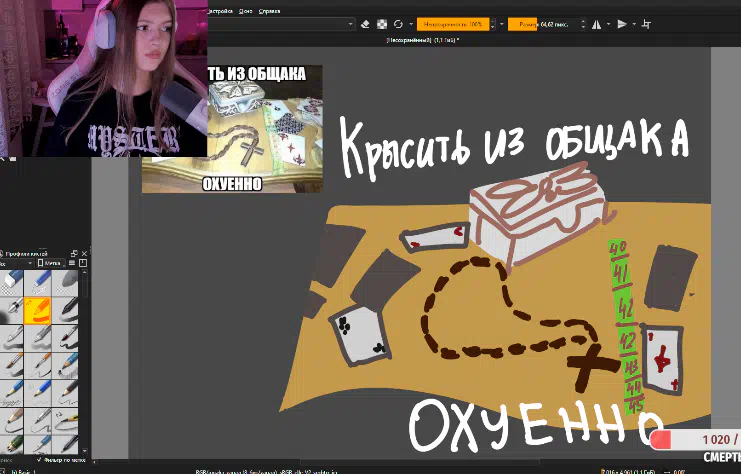Open the Метка tag dropdown

tap(53, 263)
